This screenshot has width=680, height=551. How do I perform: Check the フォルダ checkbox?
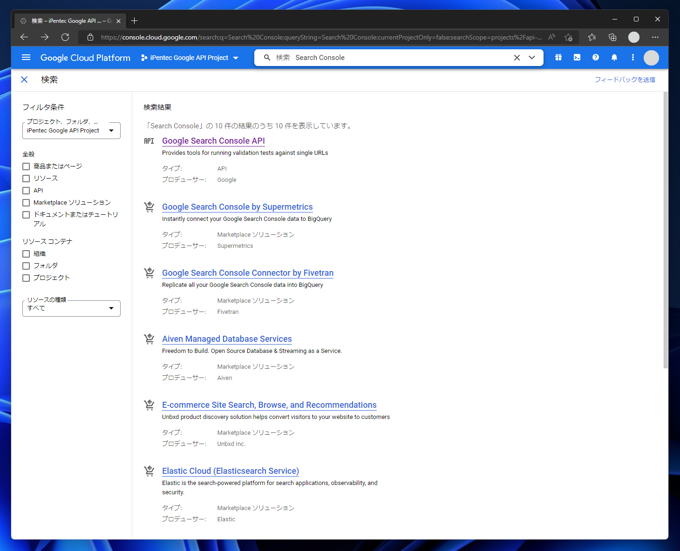(26, 266)
